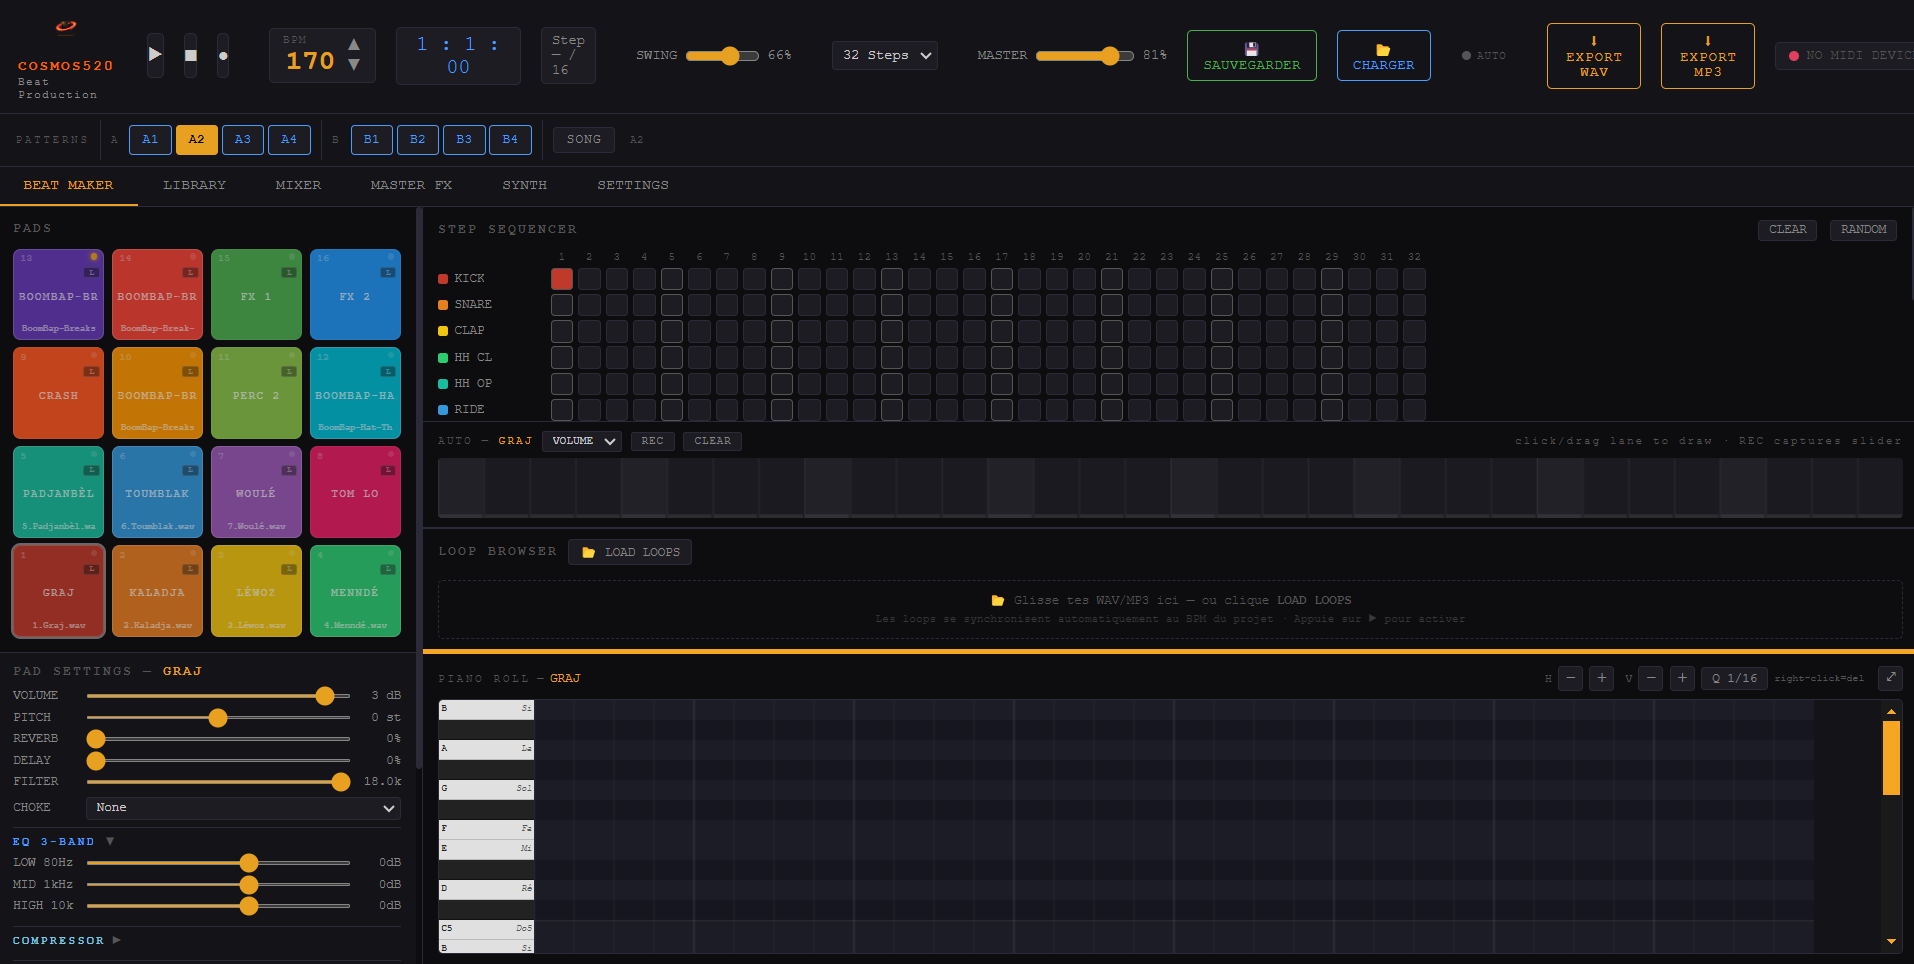Expand the piano roll with the diagonal arrow icon
This screenshot has width=1914, height=964.
(1890, 678)
